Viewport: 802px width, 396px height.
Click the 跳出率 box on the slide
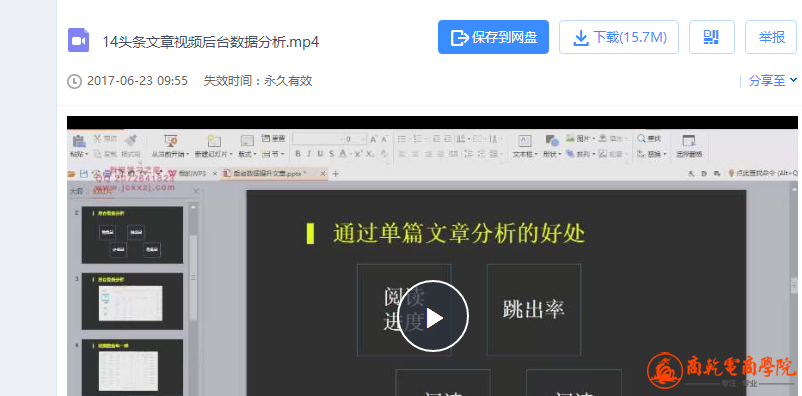[533, 310]
